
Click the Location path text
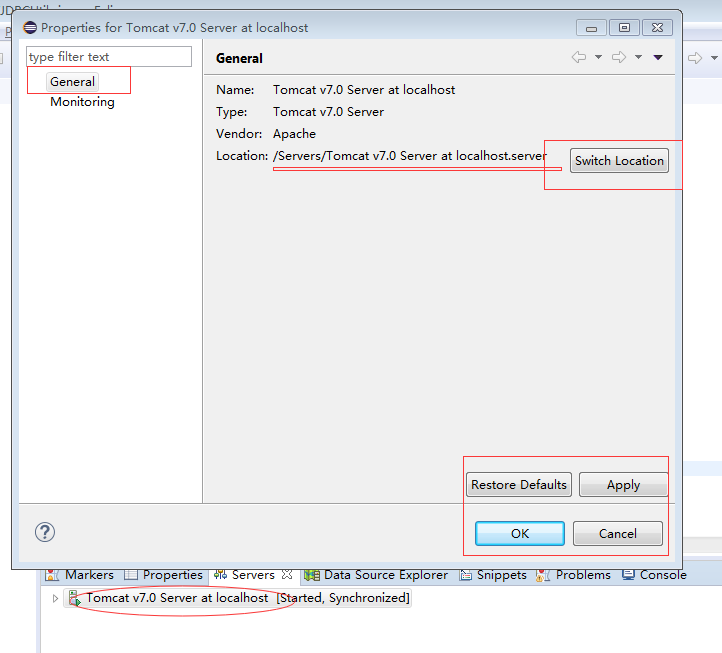pyautogui.click(x=410, y=156)
